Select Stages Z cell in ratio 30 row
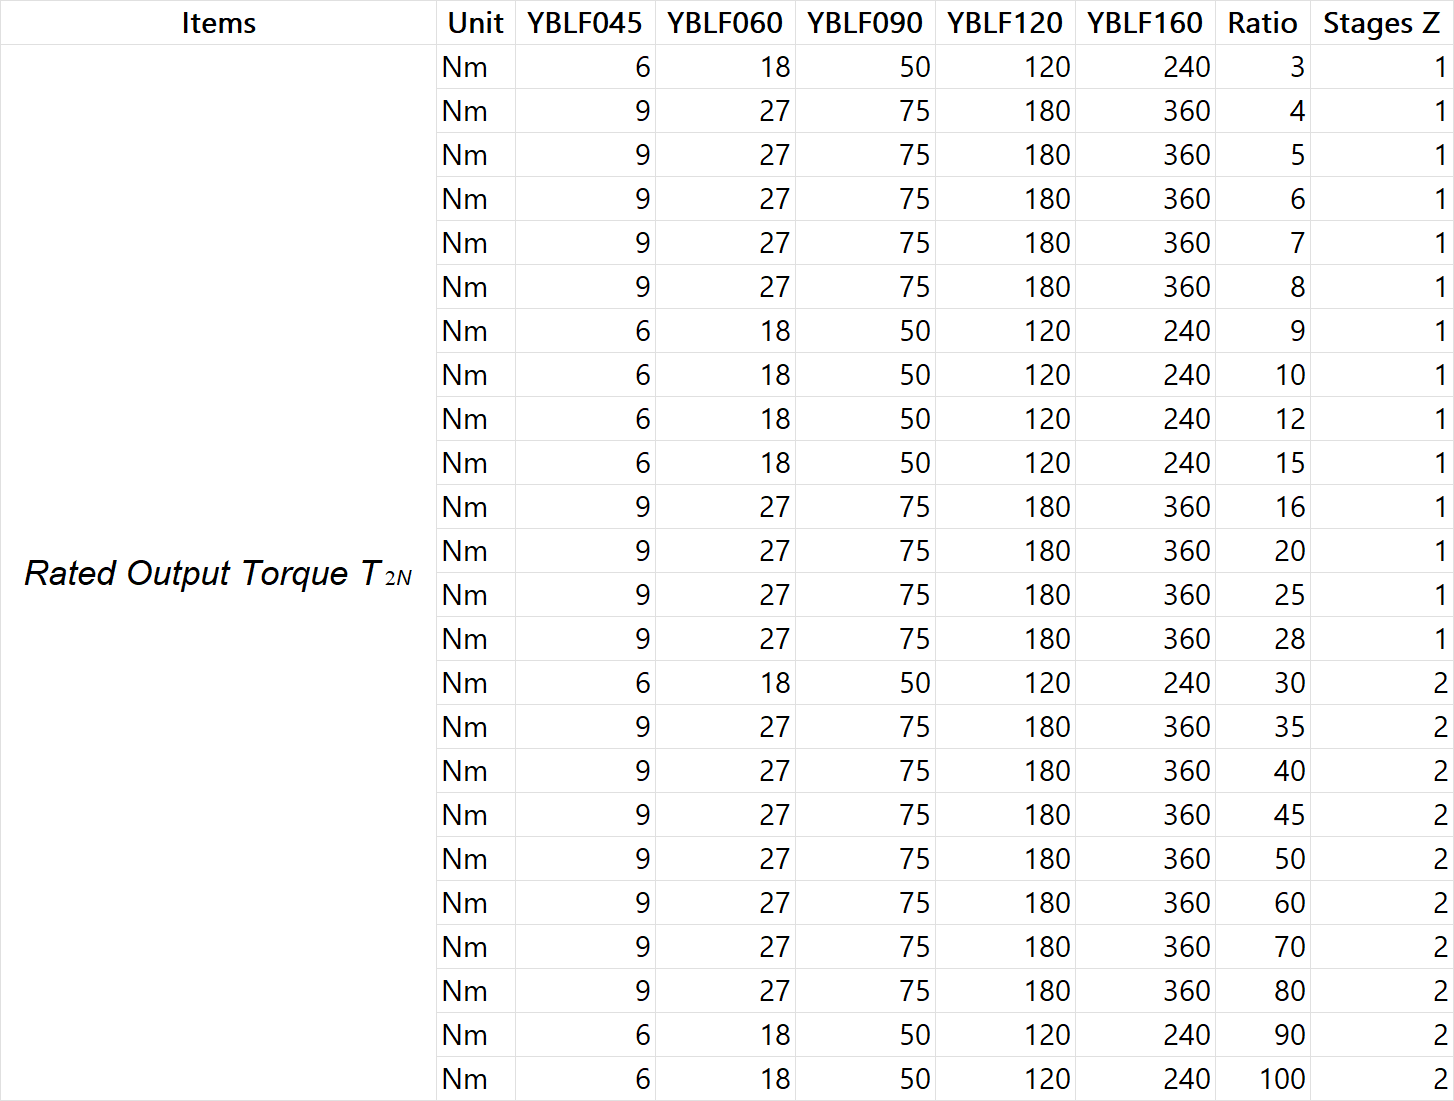This screenshot has height=1101, width=1454. click(1382, 683)
